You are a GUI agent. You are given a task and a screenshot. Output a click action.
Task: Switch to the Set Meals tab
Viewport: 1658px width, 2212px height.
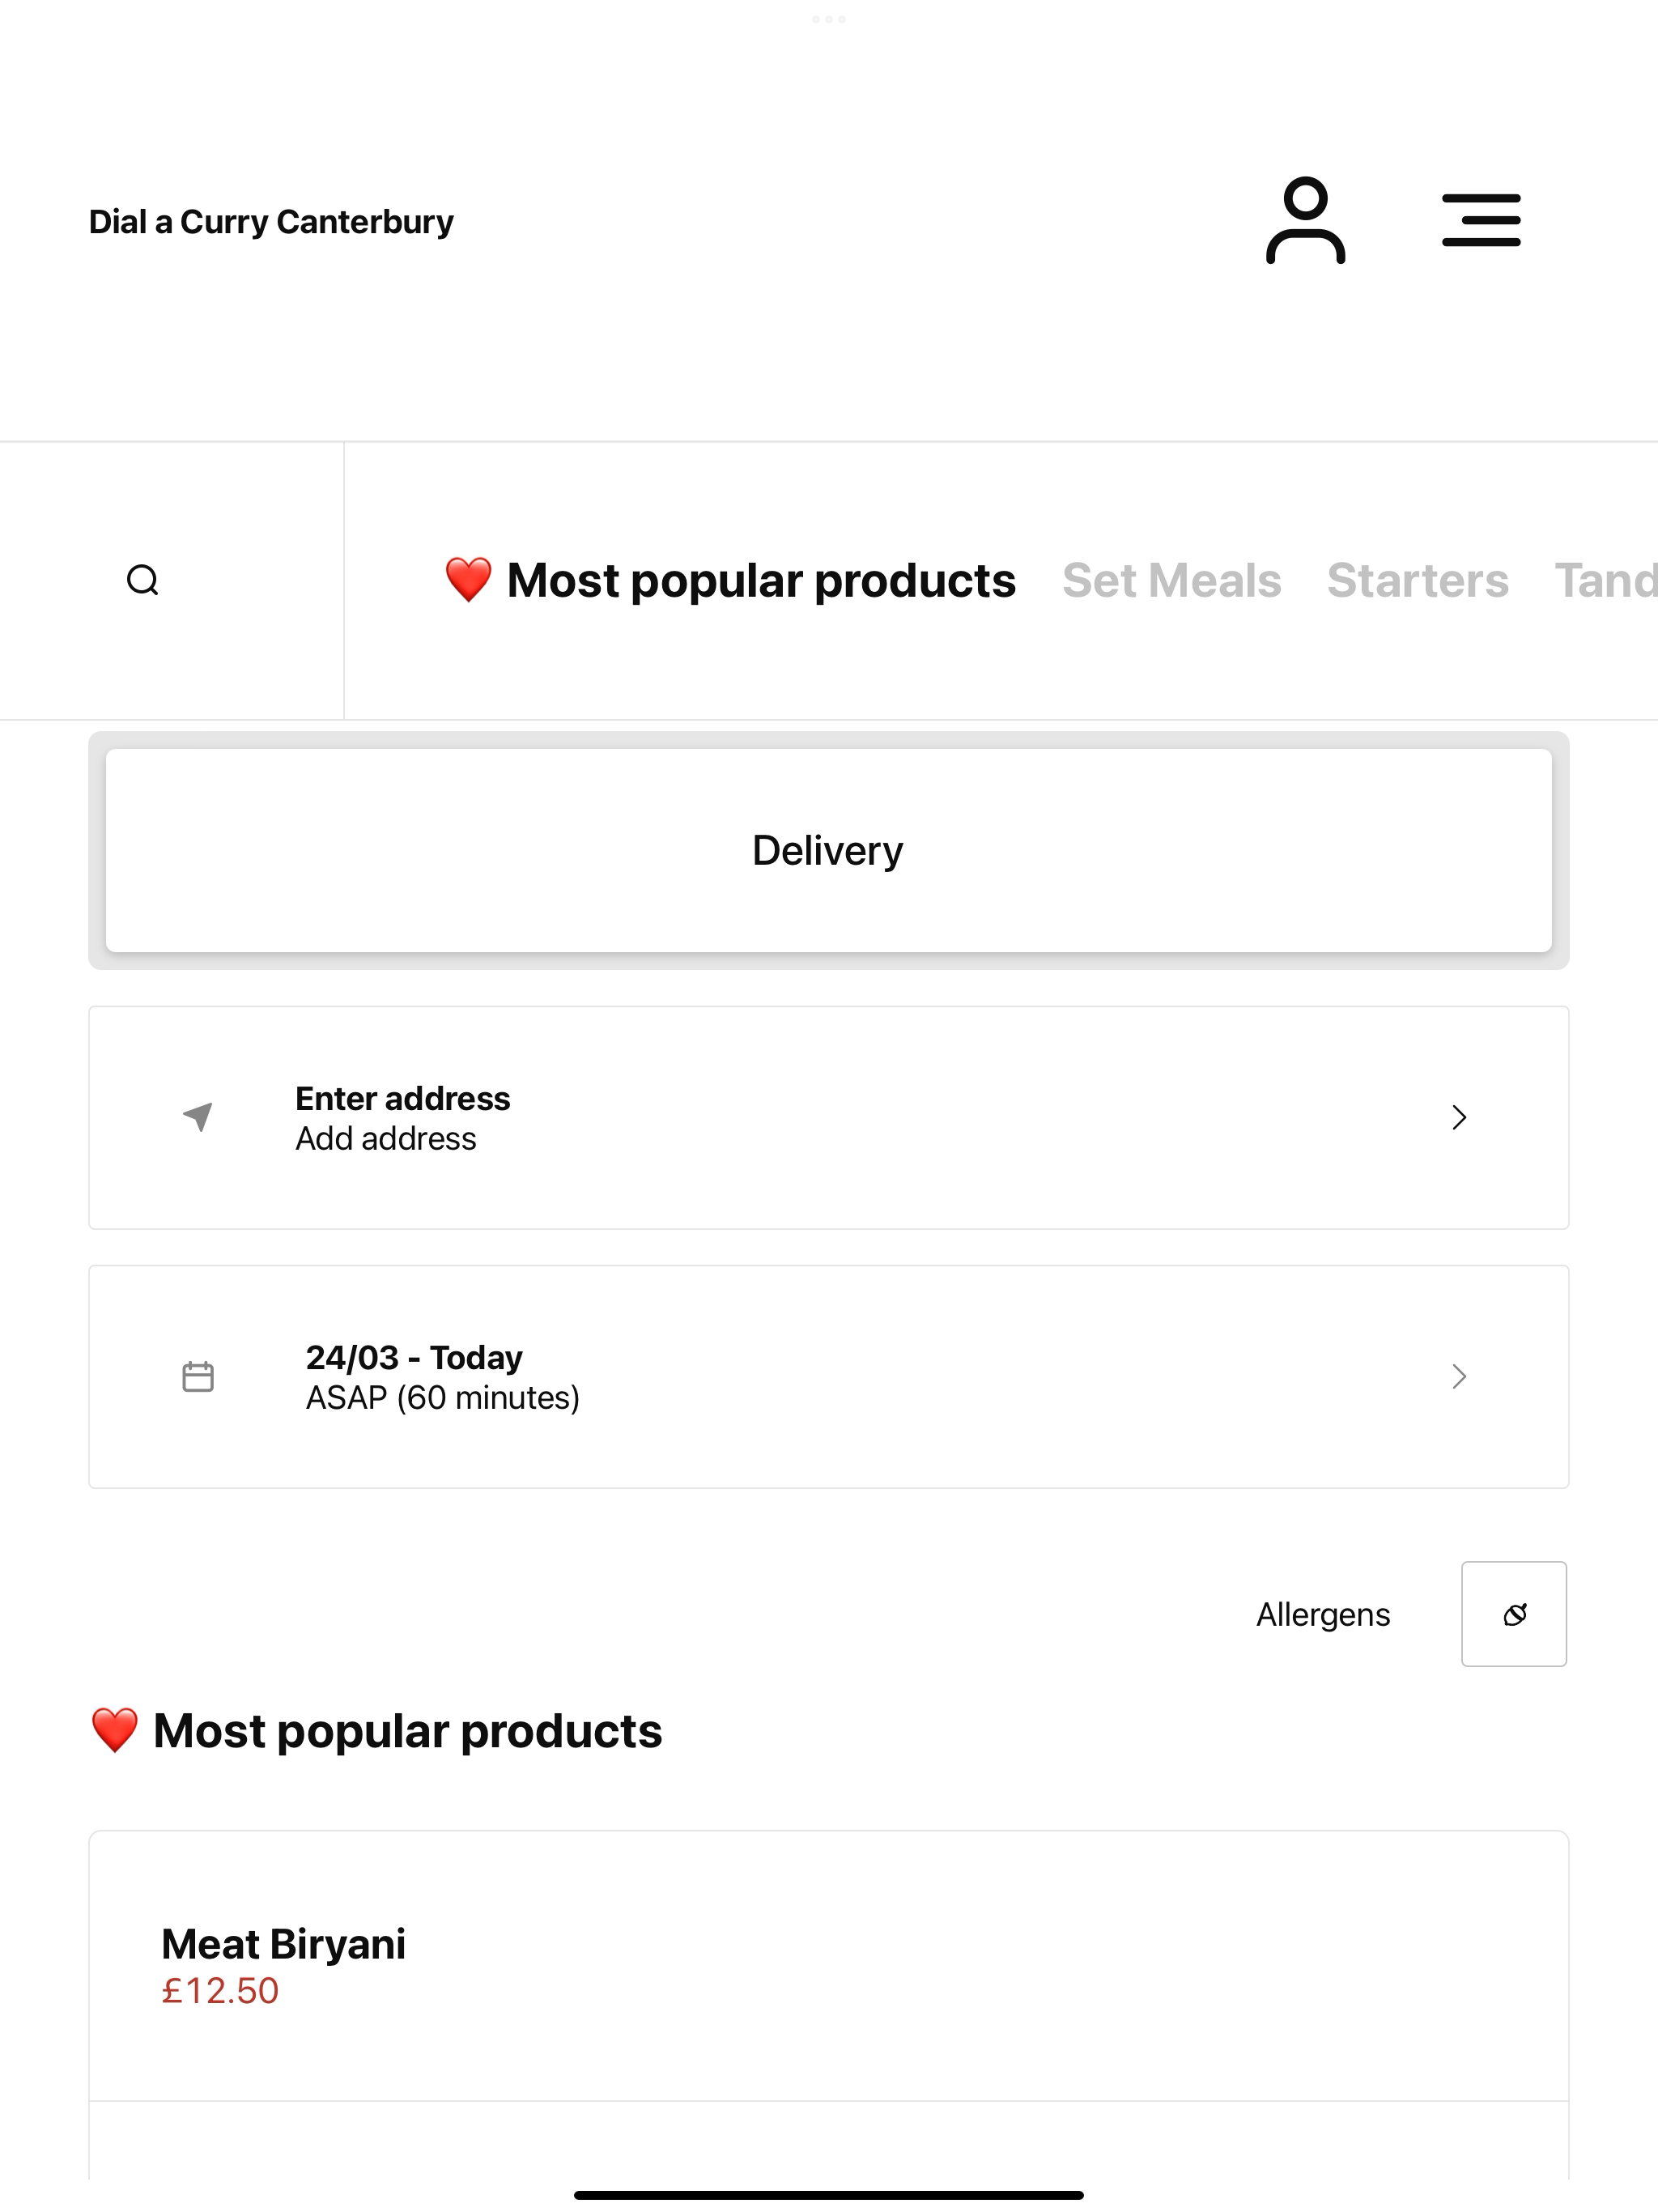point(1171,580)
